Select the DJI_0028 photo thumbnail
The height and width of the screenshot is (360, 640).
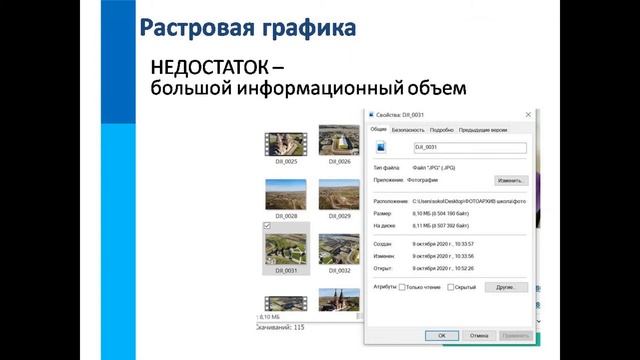[x=286, y=195]
